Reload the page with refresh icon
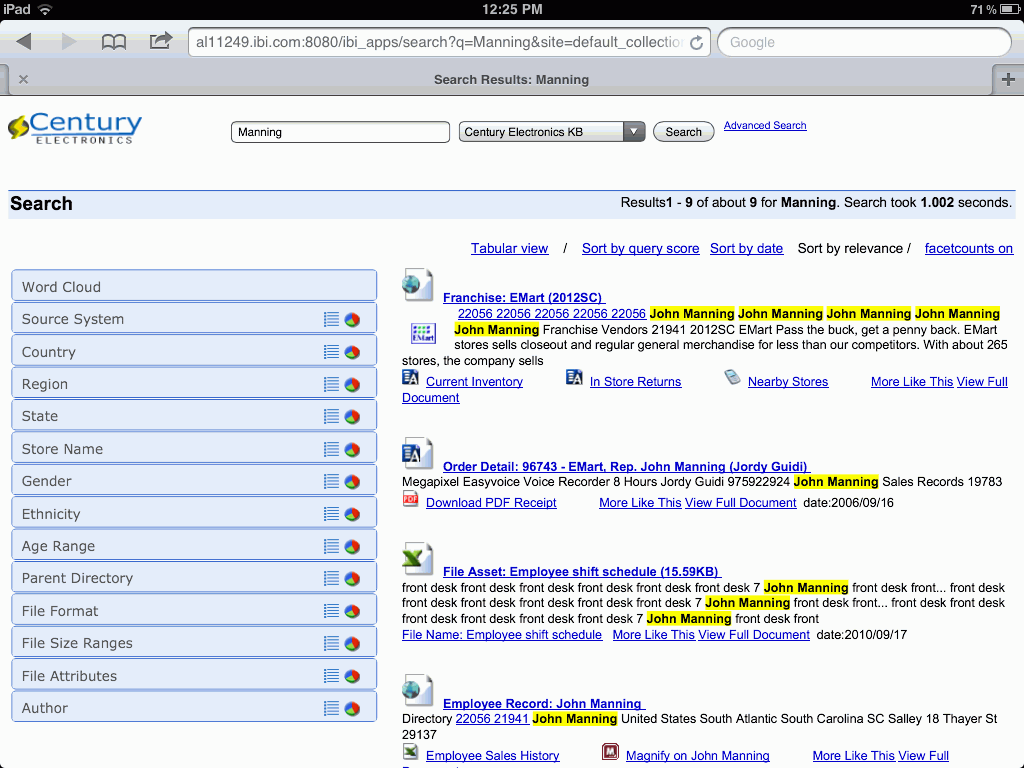 pyautogui.click(x=697, y=42)
